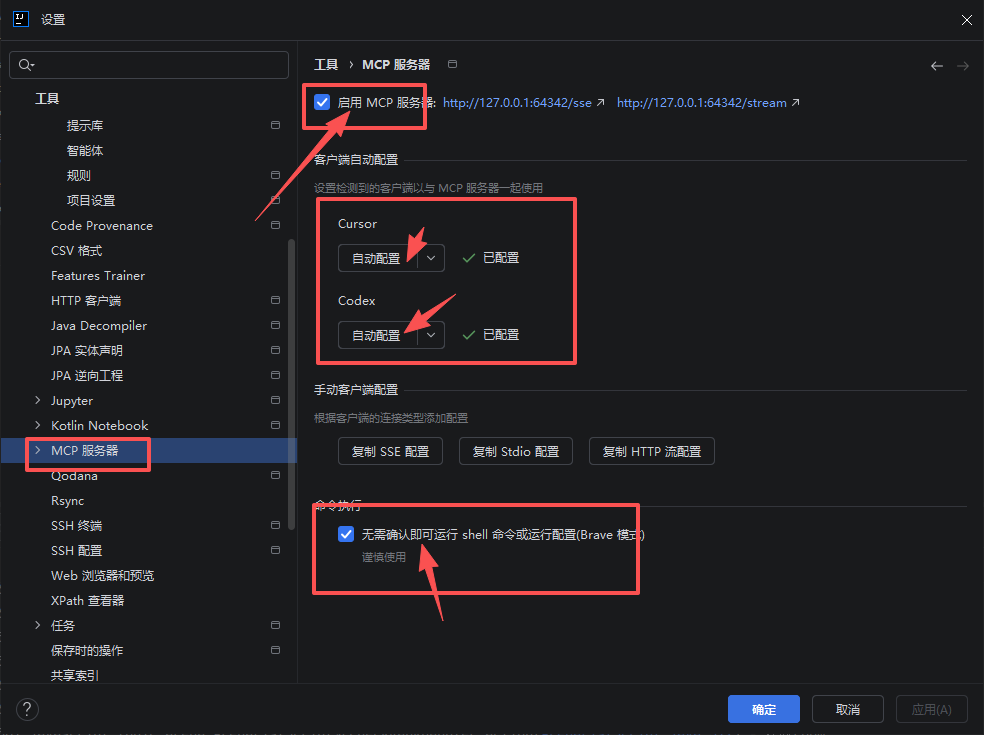This screenshot has height=735, width=984.
Task: Open the Codex 自动配置 dropdown arrow
Action: (x=431, y=335)
